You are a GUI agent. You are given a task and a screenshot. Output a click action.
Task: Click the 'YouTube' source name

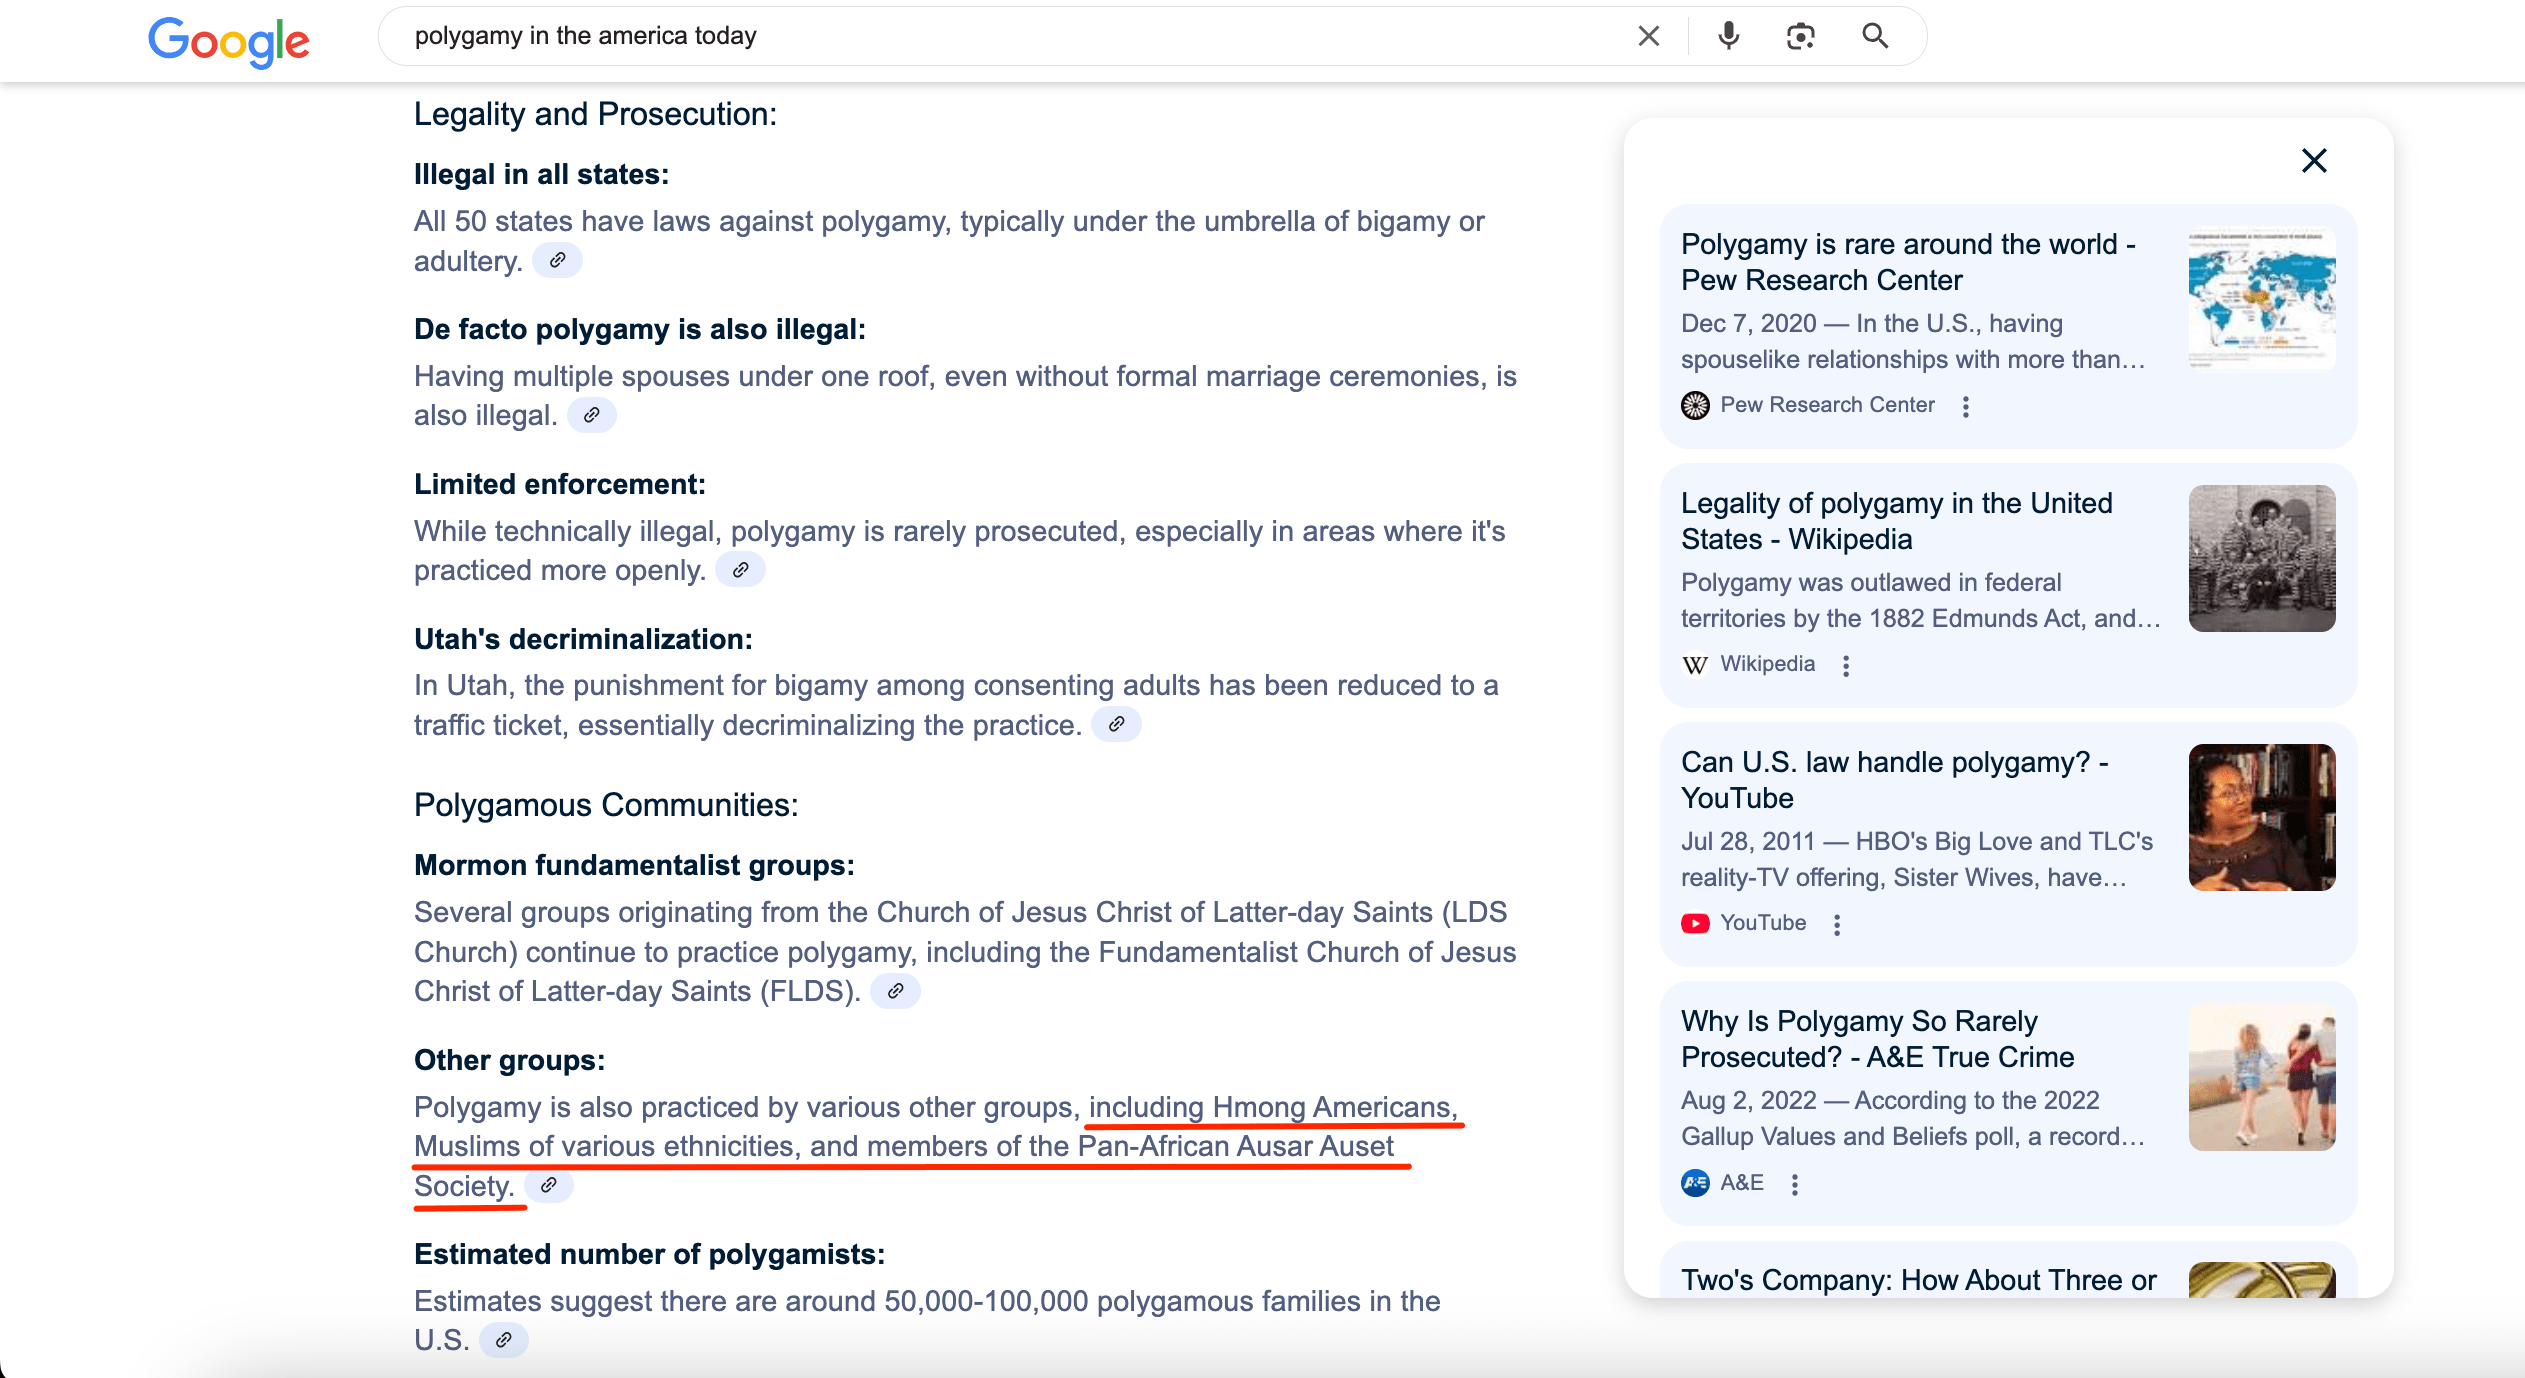click(x=1763, y=923)
